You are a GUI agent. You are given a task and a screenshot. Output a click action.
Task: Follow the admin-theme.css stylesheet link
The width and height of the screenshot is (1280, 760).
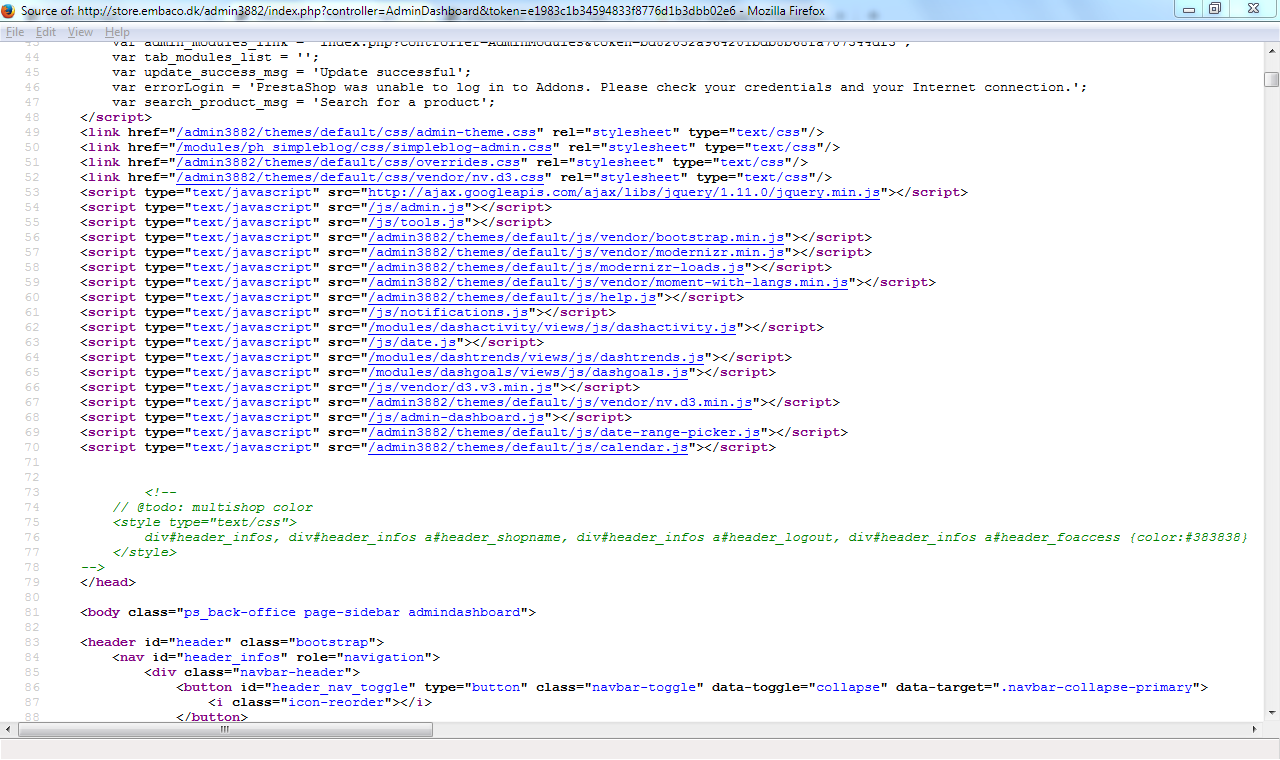point(356,132)
